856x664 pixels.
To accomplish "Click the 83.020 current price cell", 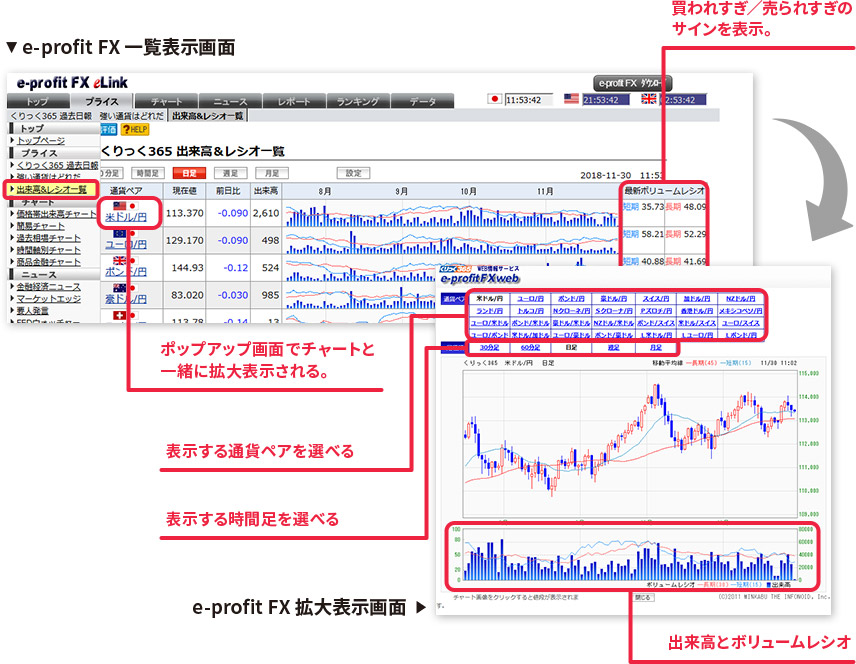I will (x=185, y=295).
